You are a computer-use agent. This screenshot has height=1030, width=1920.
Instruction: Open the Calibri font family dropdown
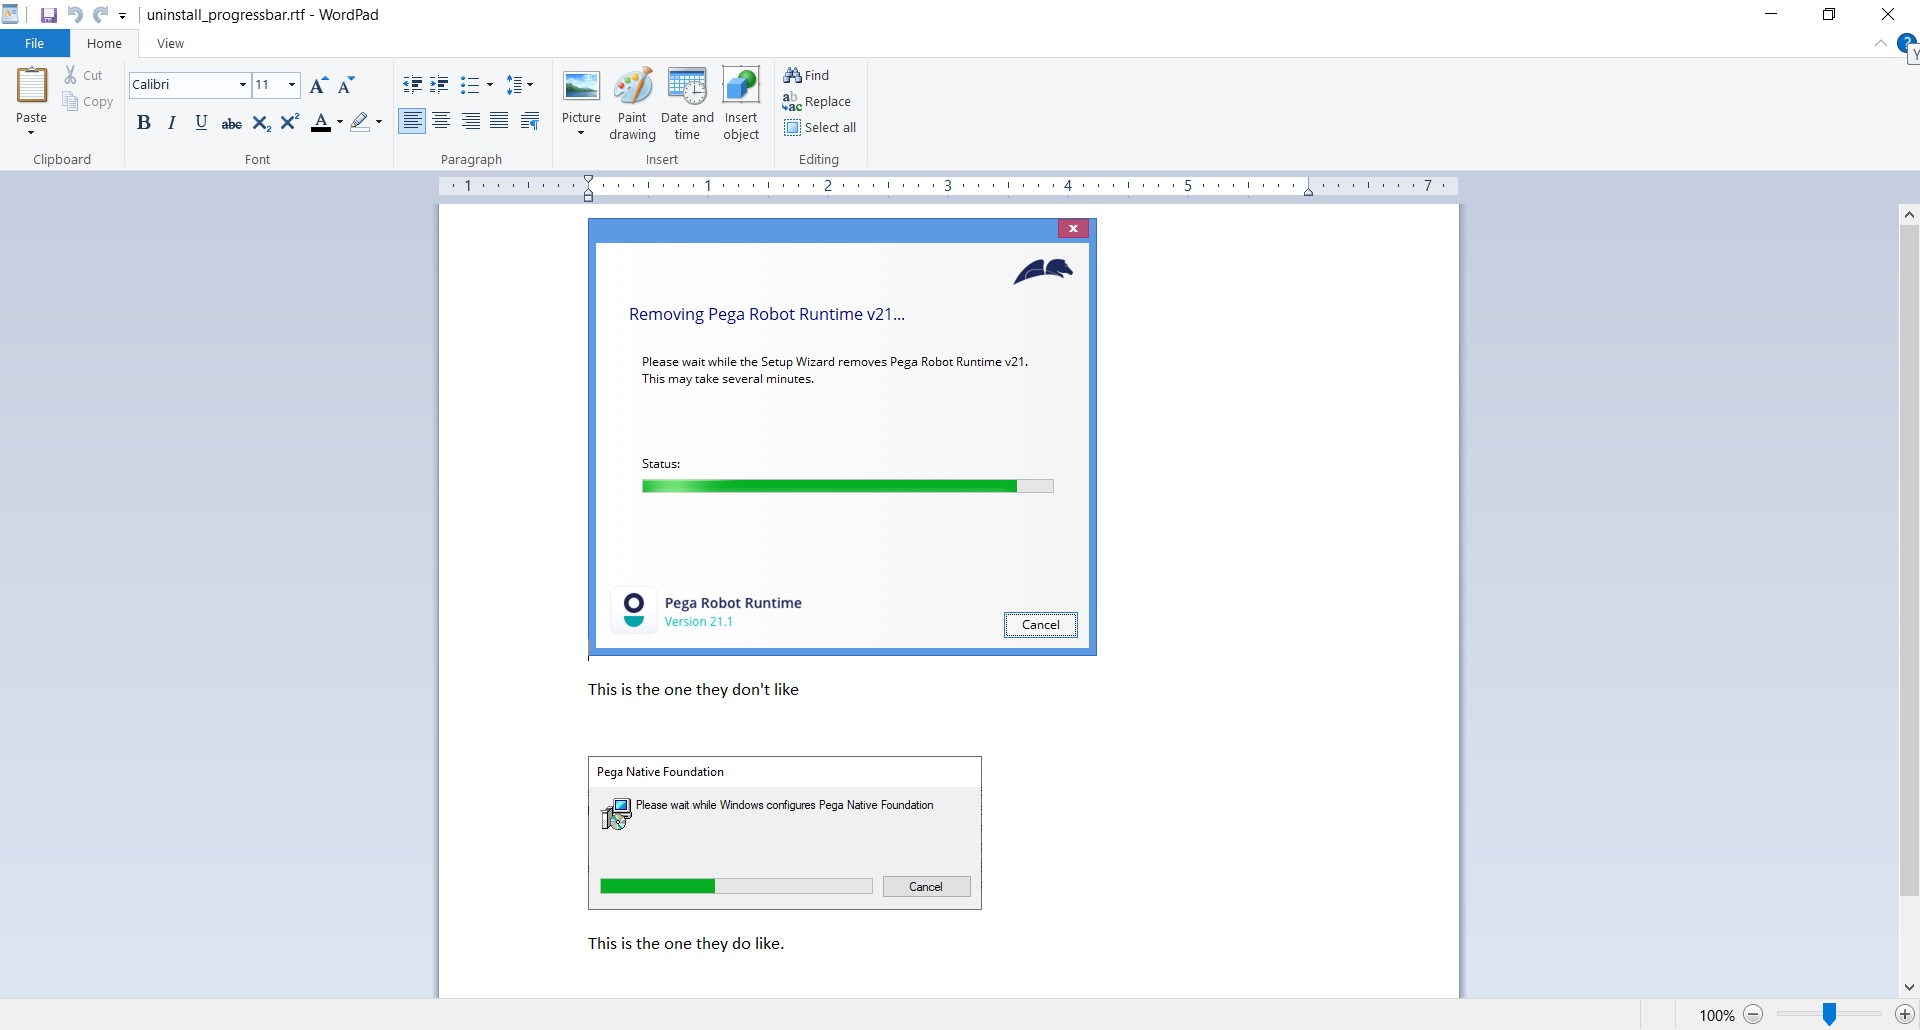pyautogui.click(x=242, y=85)
